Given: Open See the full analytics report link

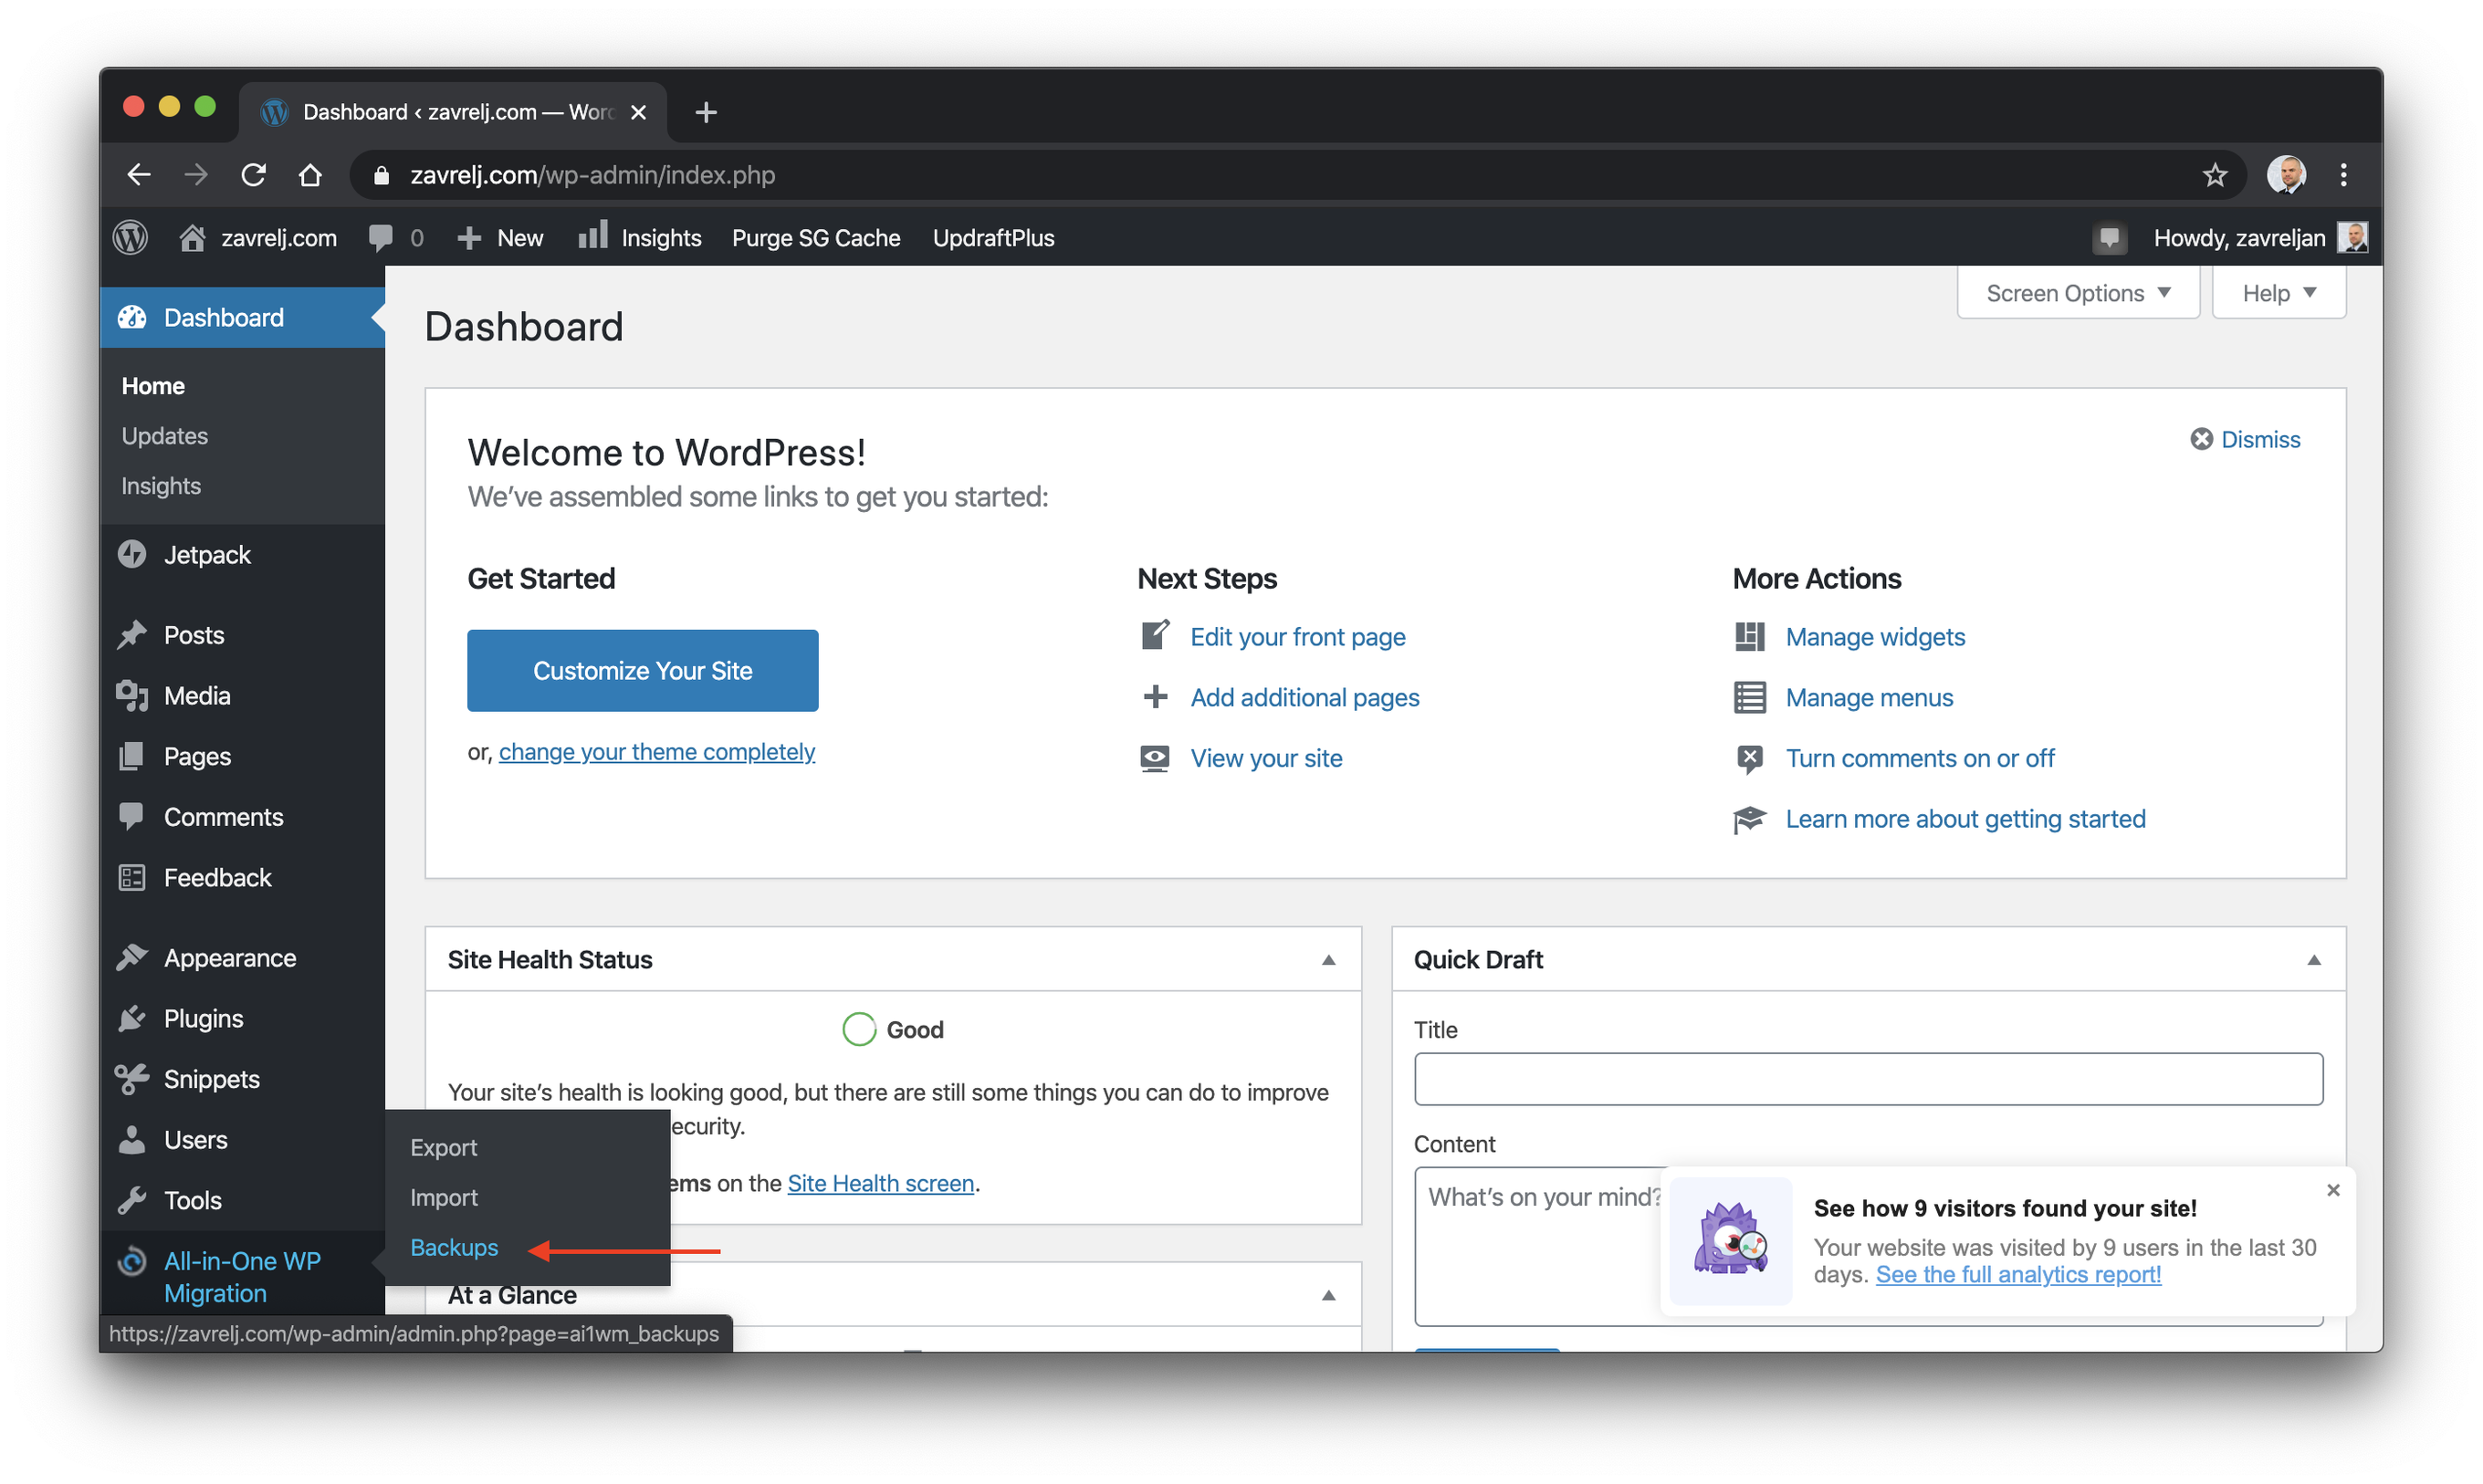Looking at the screenshot, I should [x=2018, y=1275].
